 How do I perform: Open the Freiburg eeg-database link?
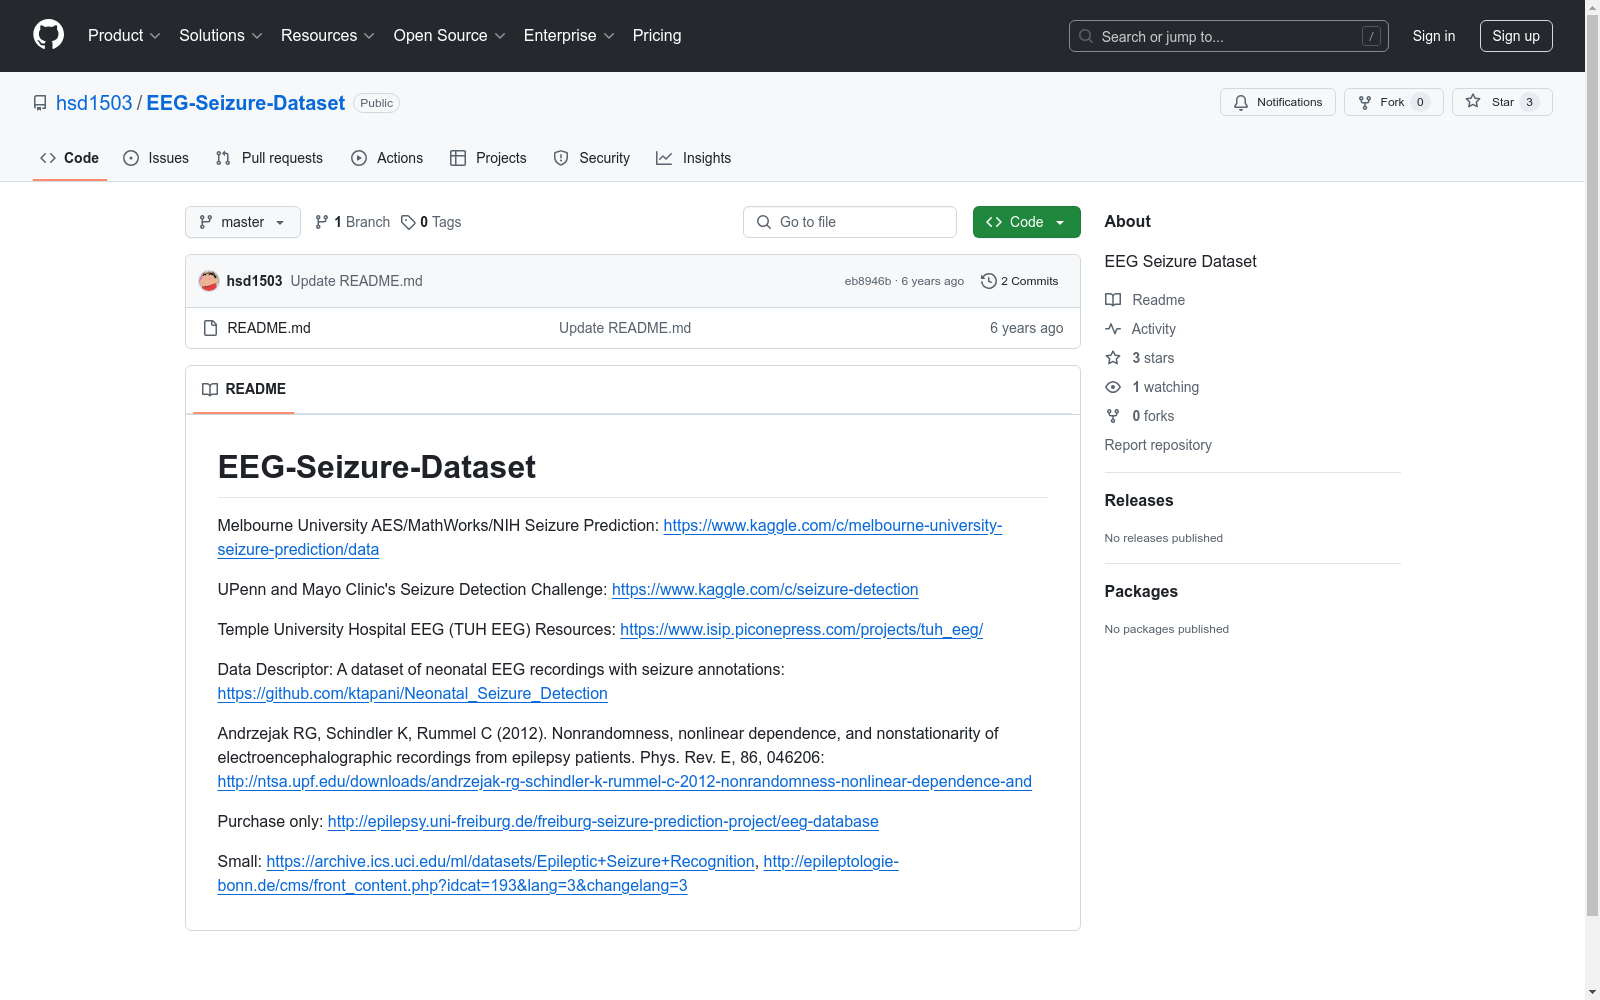[x=603, y=822]
